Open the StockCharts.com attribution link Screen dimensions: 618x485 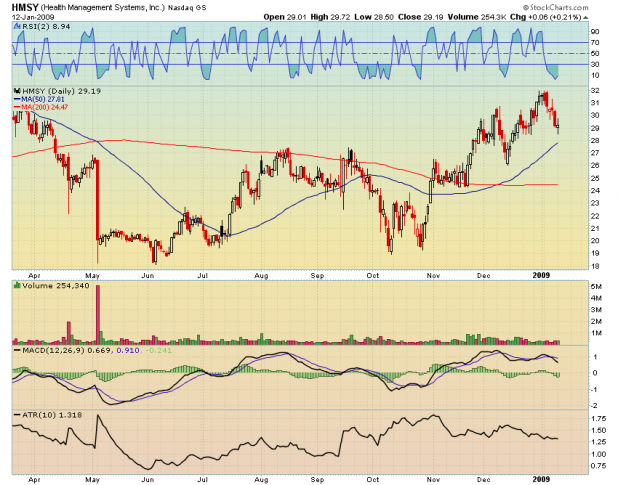[556, 7]
